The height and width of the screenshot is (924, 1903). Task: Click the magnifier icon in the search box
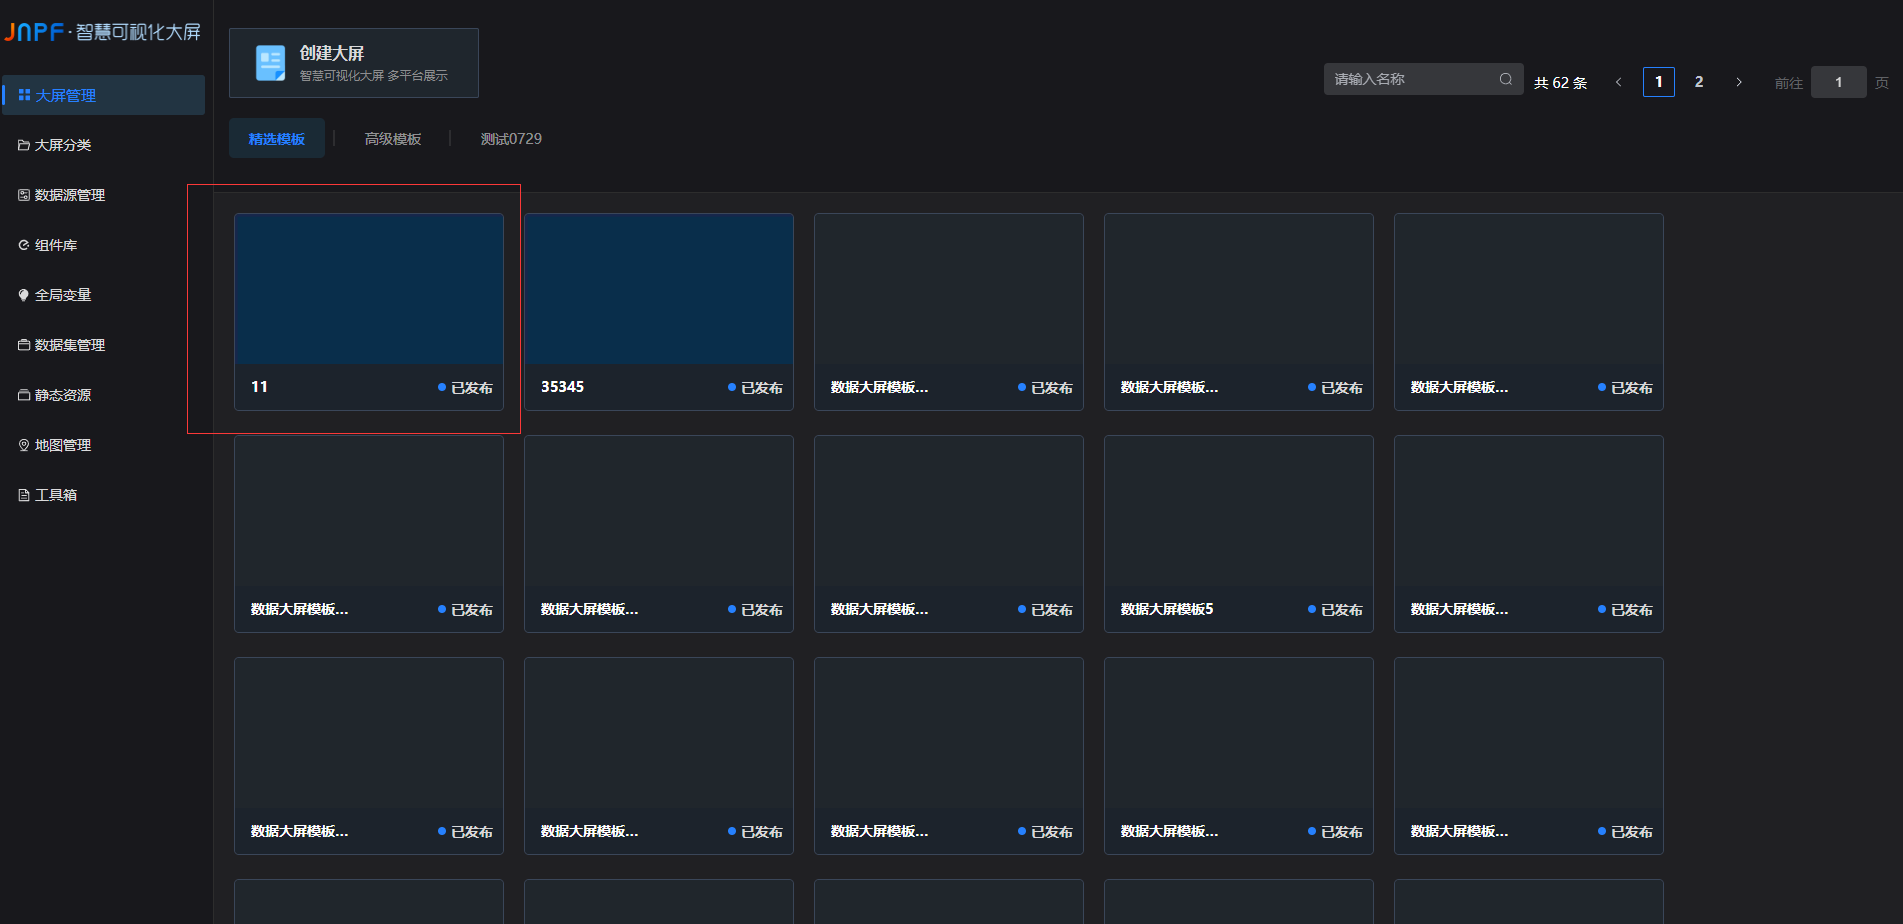point(1506,79)
